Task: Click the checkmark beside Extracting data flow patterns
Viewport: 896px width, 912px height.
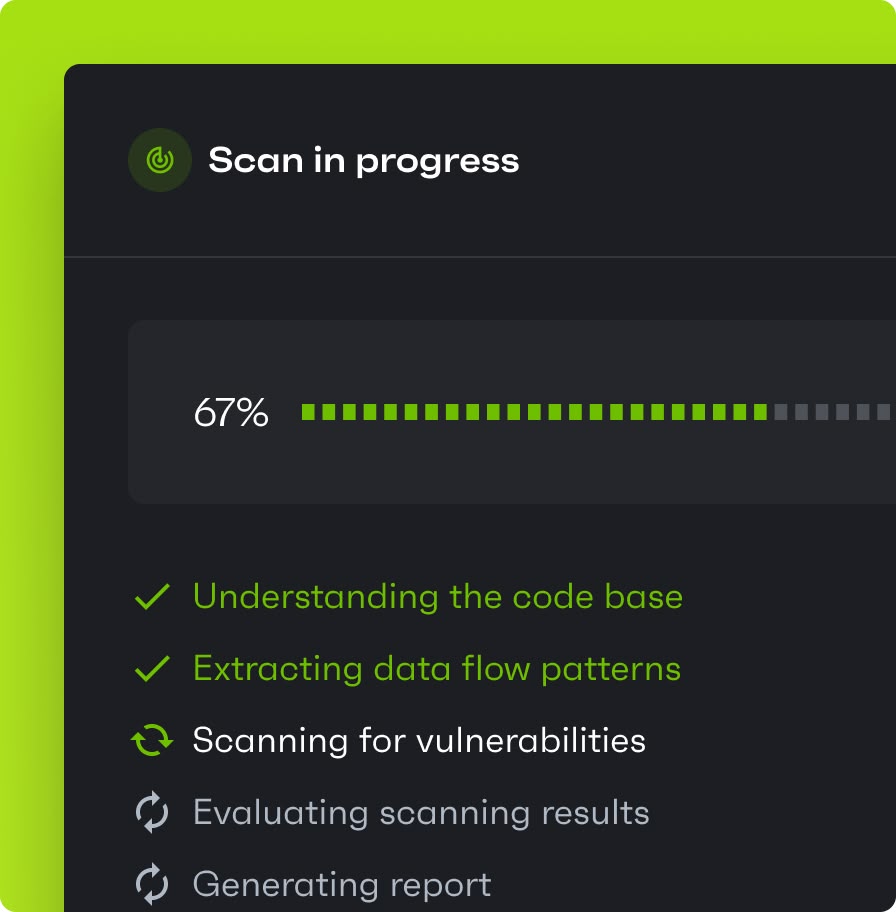Action: [x=152, y=669]
